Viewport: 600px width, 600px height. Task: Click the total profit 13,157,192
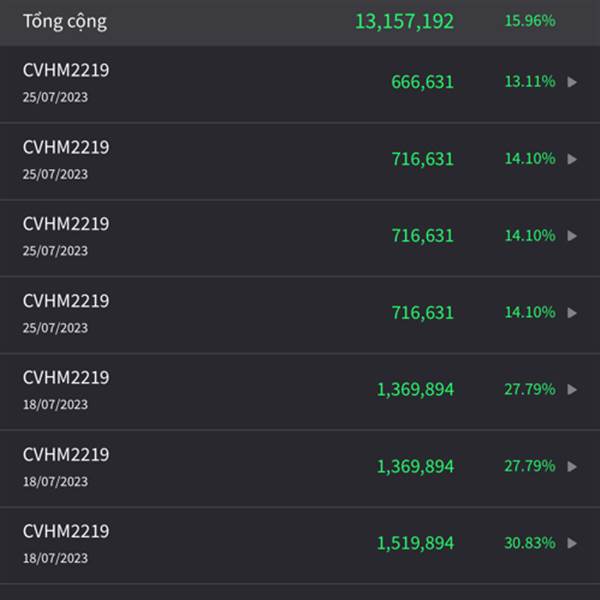[404, 21]
